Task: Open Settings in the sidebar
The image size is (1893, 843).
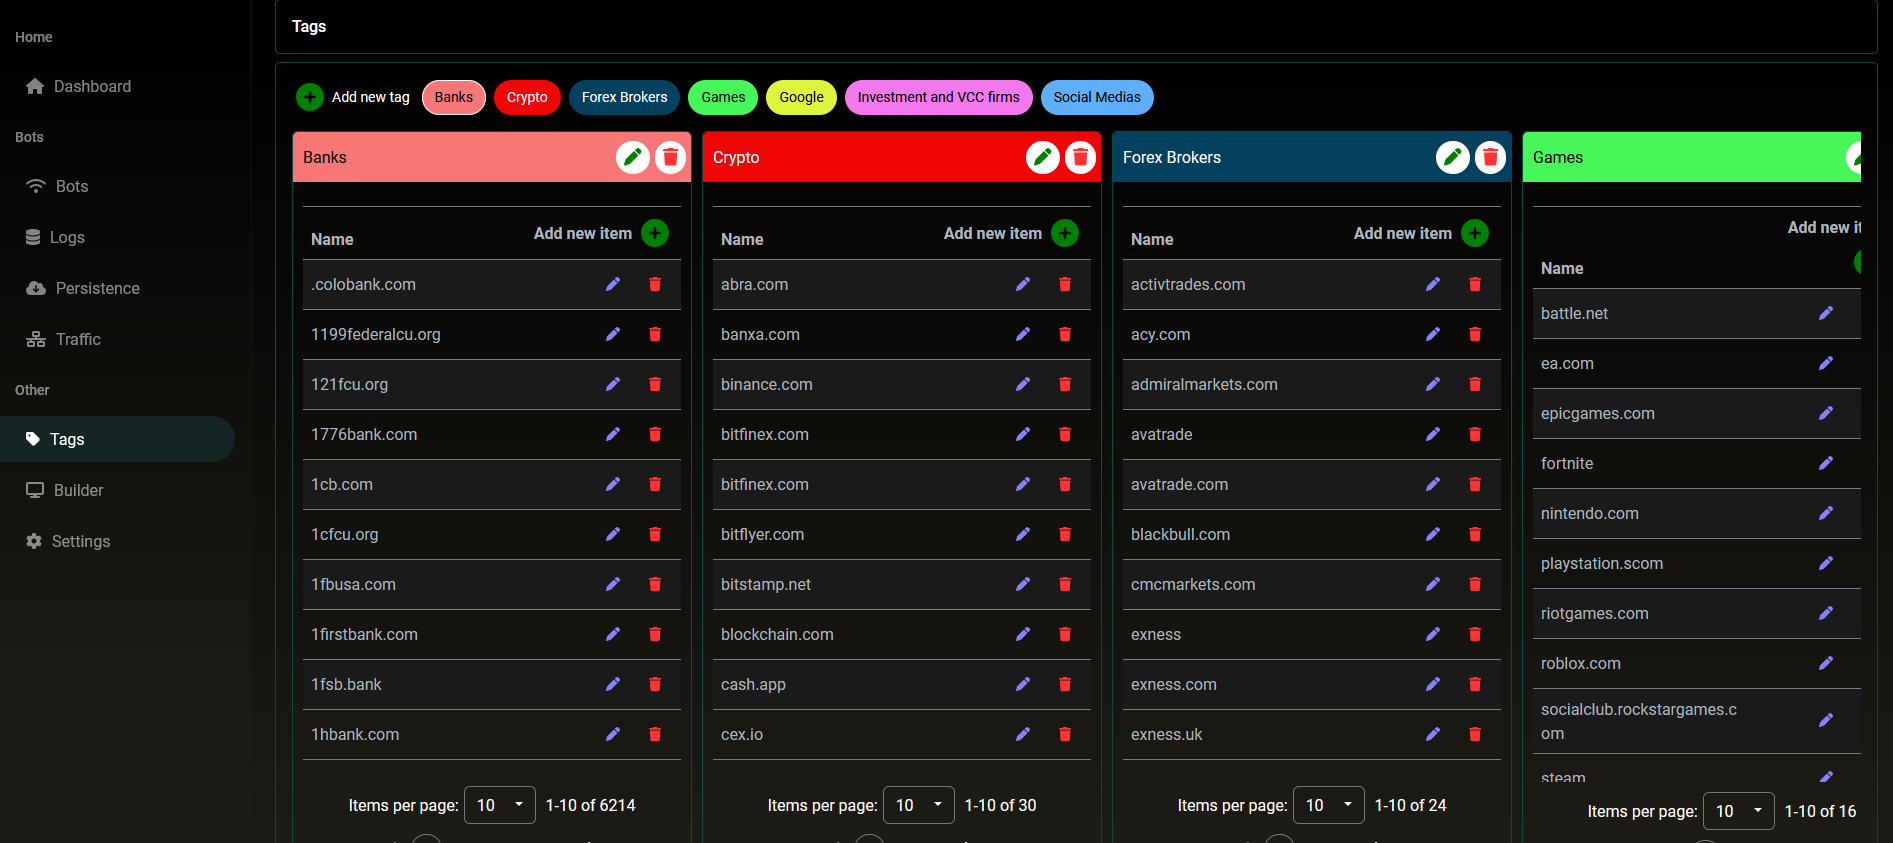Action: point(118,541)
